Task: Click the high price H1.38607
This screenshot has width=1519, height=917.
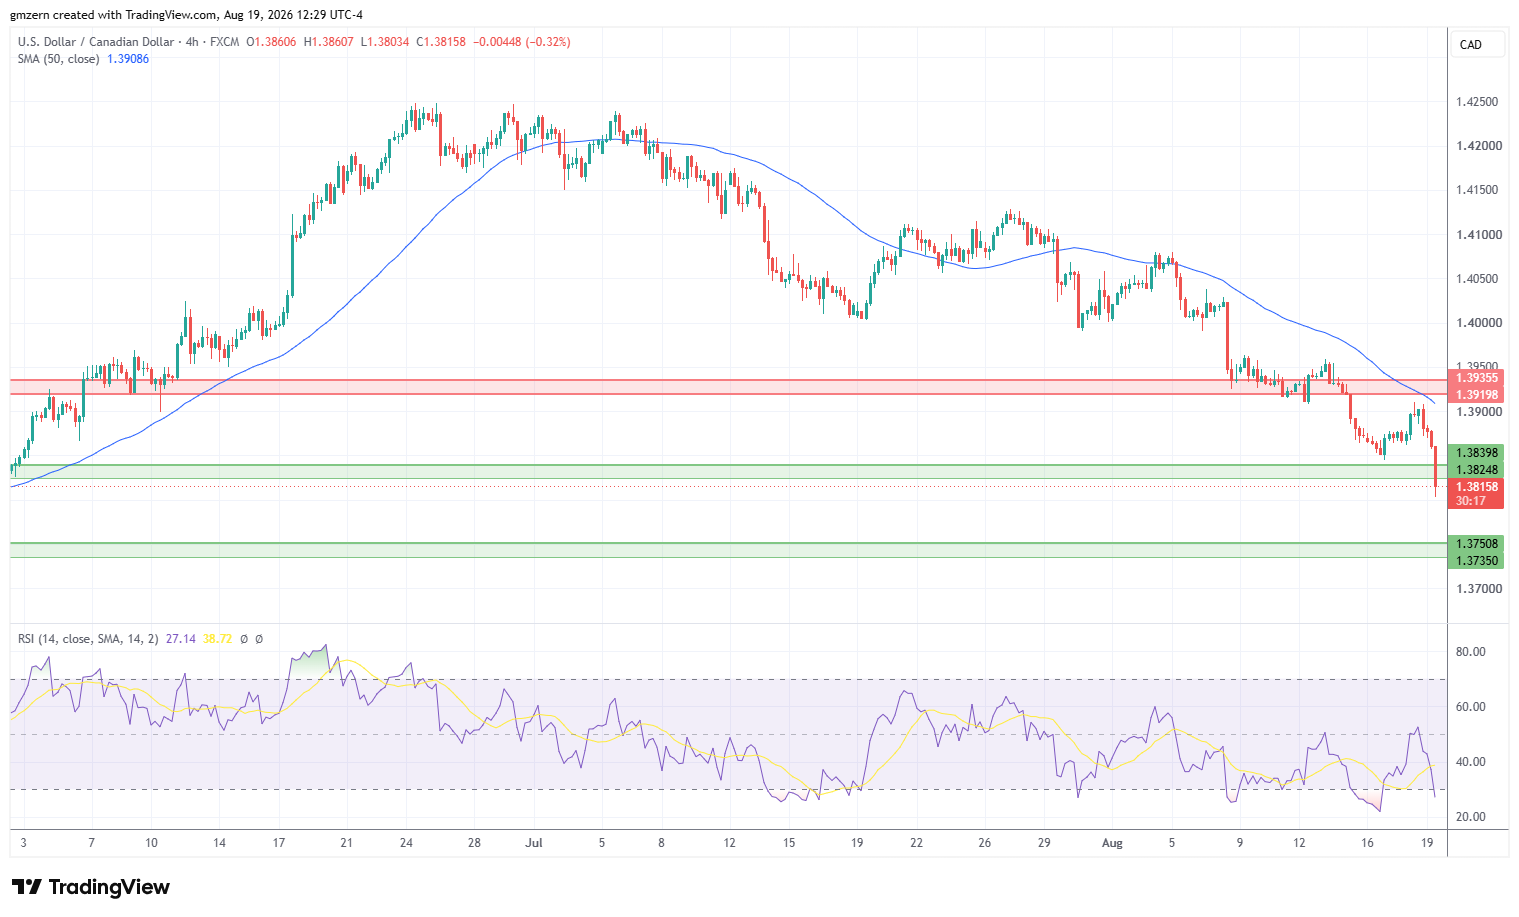Action: 328,42
